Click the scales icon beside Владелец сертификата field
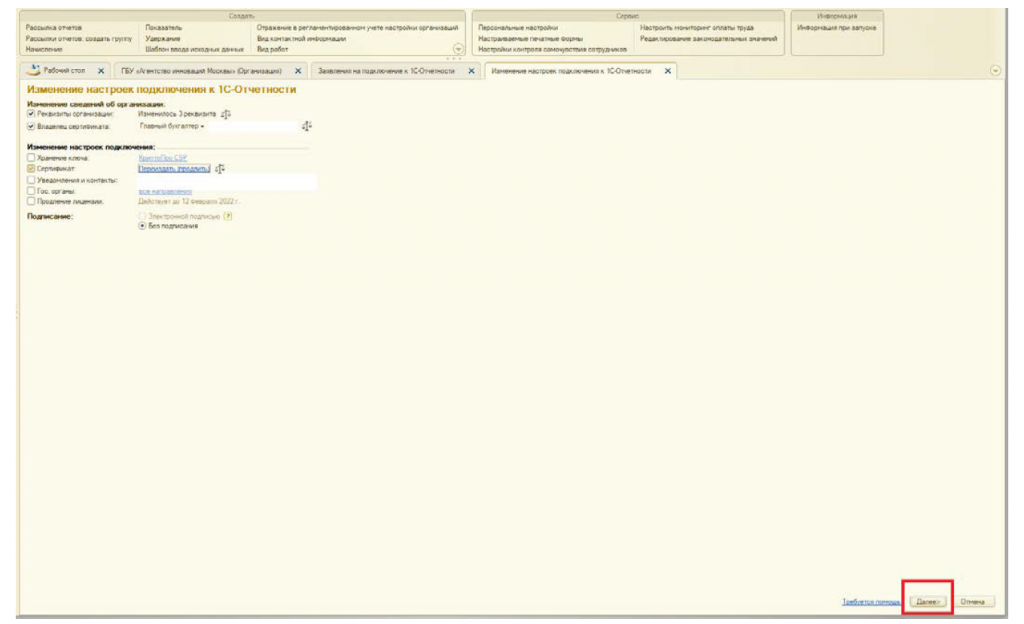Viewport: 1024px width, 624px height. coord(306,127)
